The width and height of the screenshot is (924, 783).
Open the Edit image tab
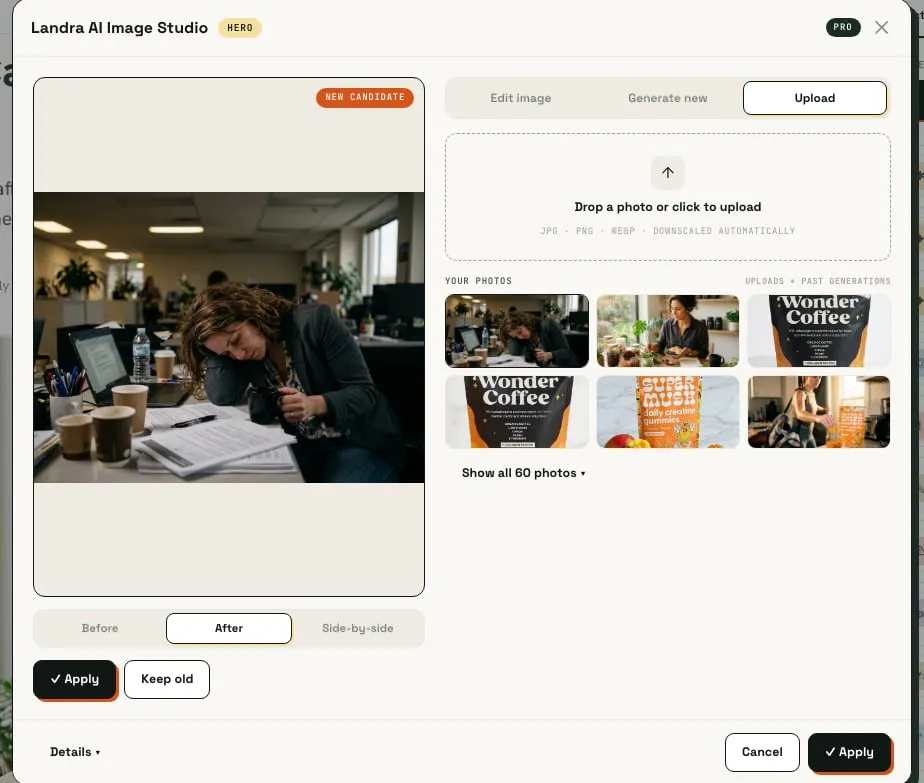point(520,98)
